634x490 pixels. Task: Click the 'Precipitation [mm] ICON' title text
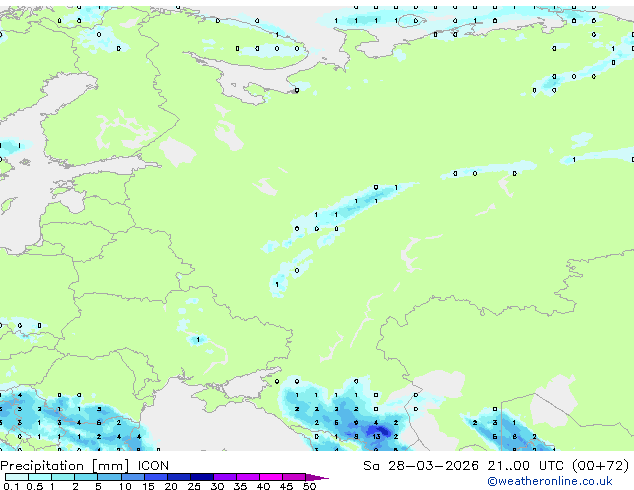(x=85, y=466)
